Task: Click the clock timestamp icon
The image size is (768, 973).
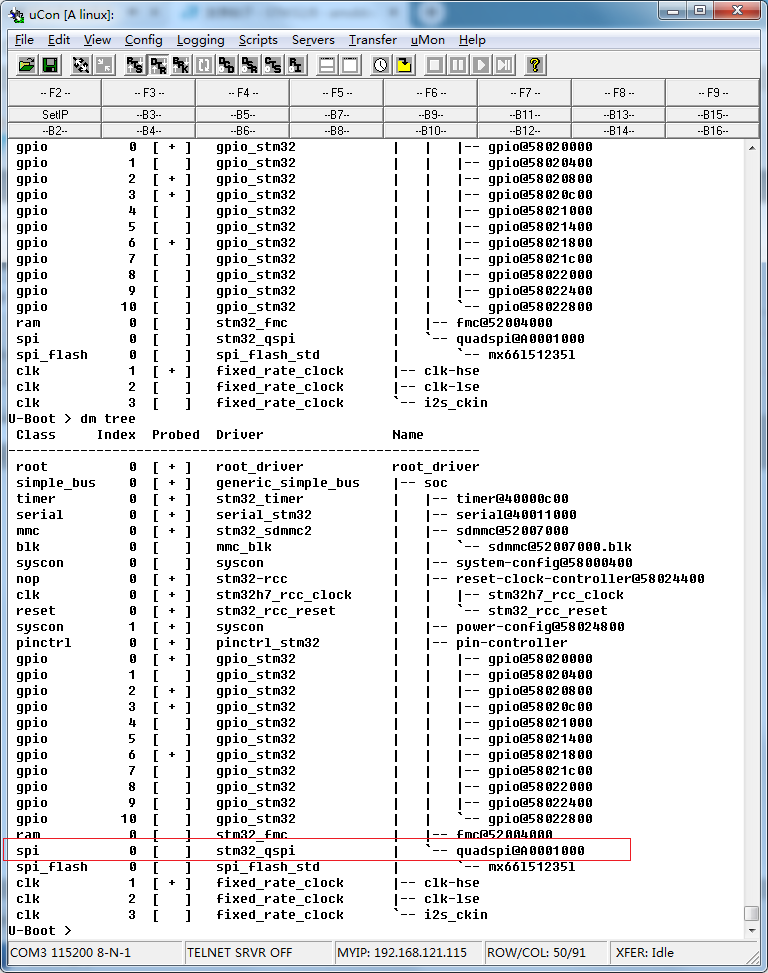Action: click(381, 65)
